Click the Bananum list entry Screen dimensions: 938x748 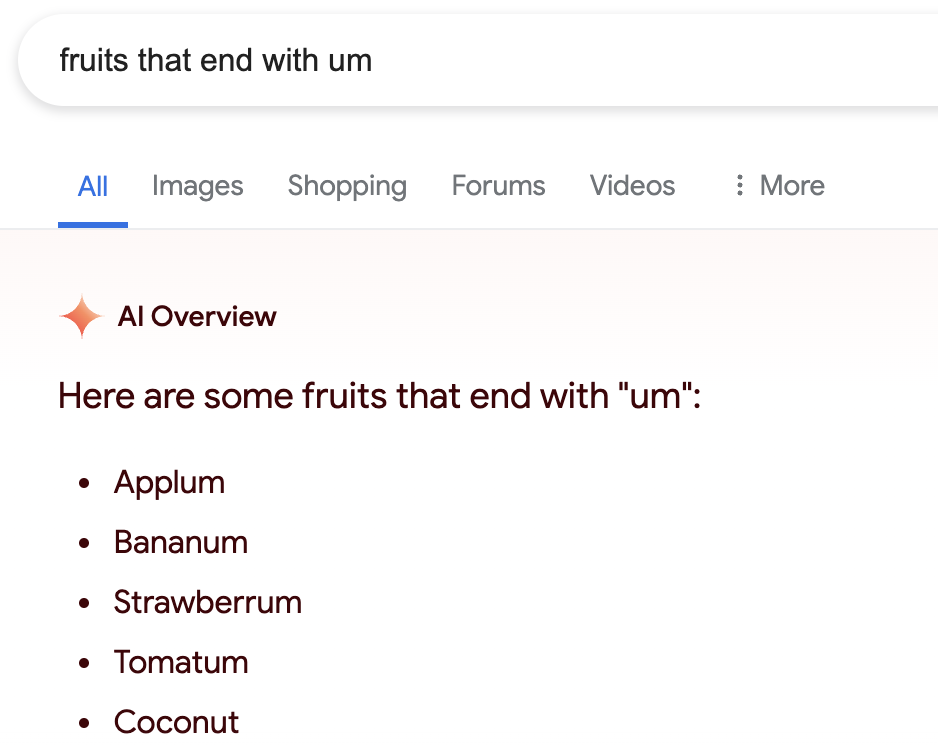181,543
